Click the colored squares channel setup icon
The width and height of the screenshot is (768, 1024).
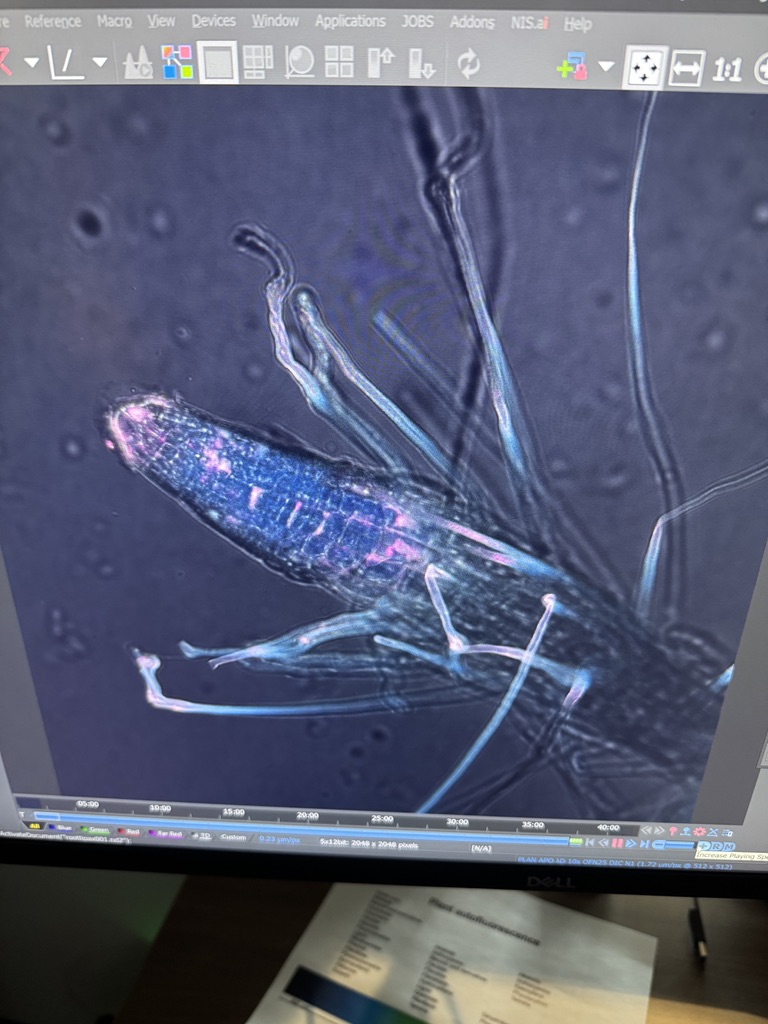point(177,63)
